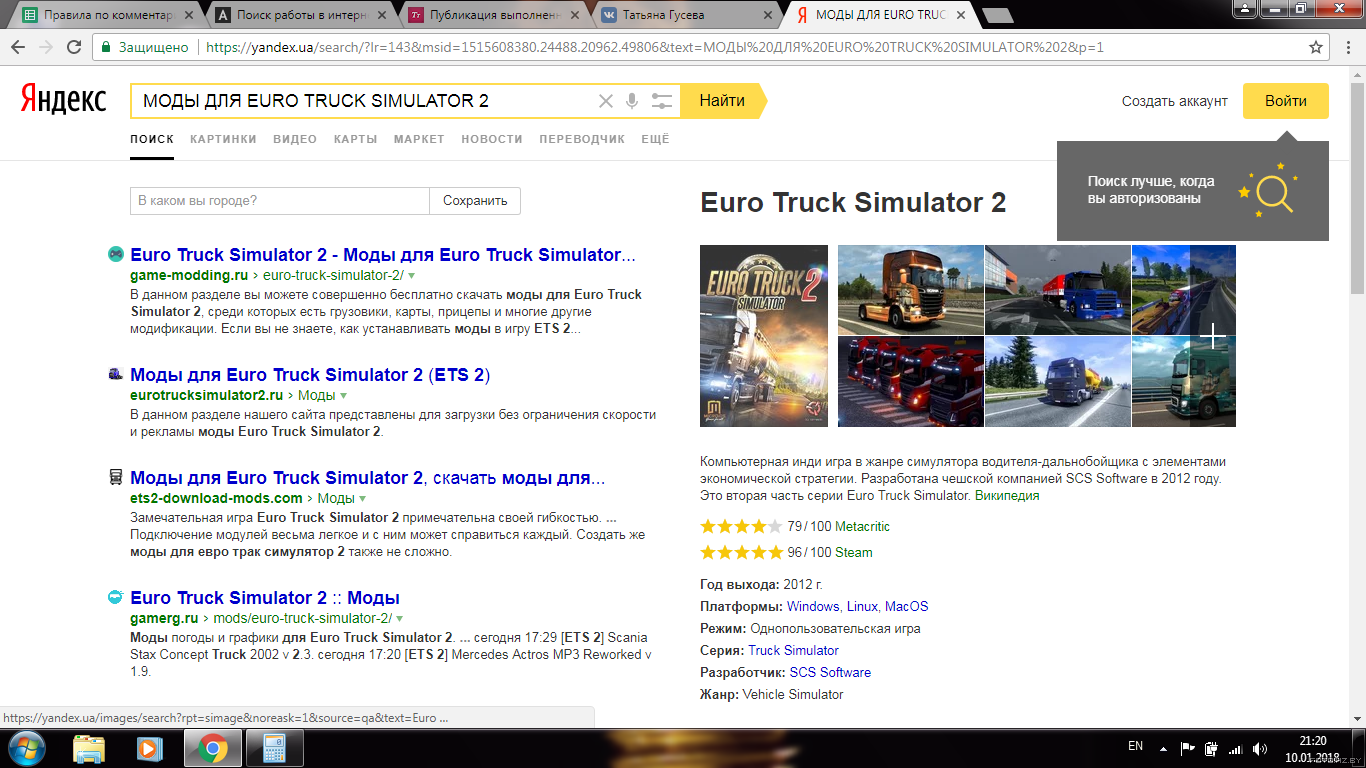Switch to НОВОСТИ tab
This screenshot has height=768, width=1366.
tap(492, 139)
